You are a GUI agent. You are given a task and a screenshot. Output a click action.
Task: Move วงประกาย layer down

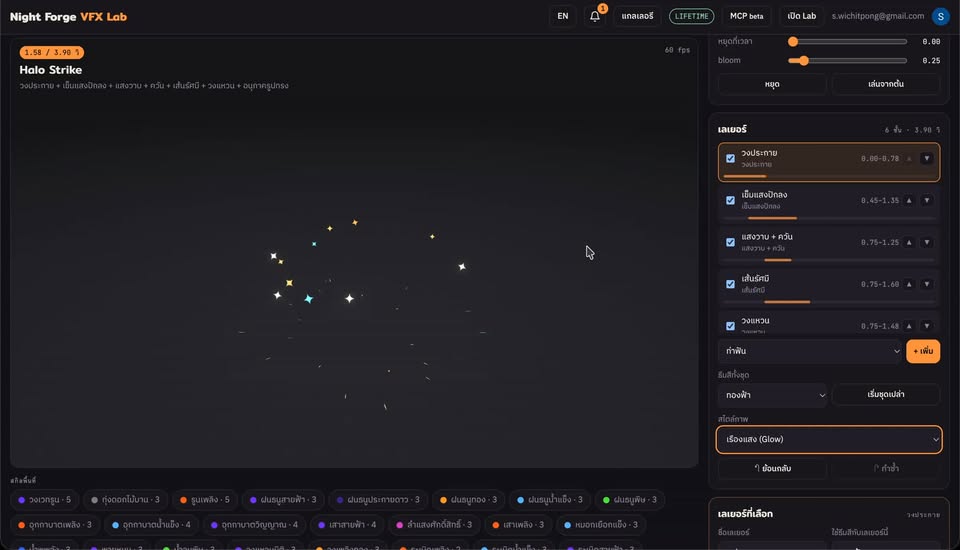926,159
